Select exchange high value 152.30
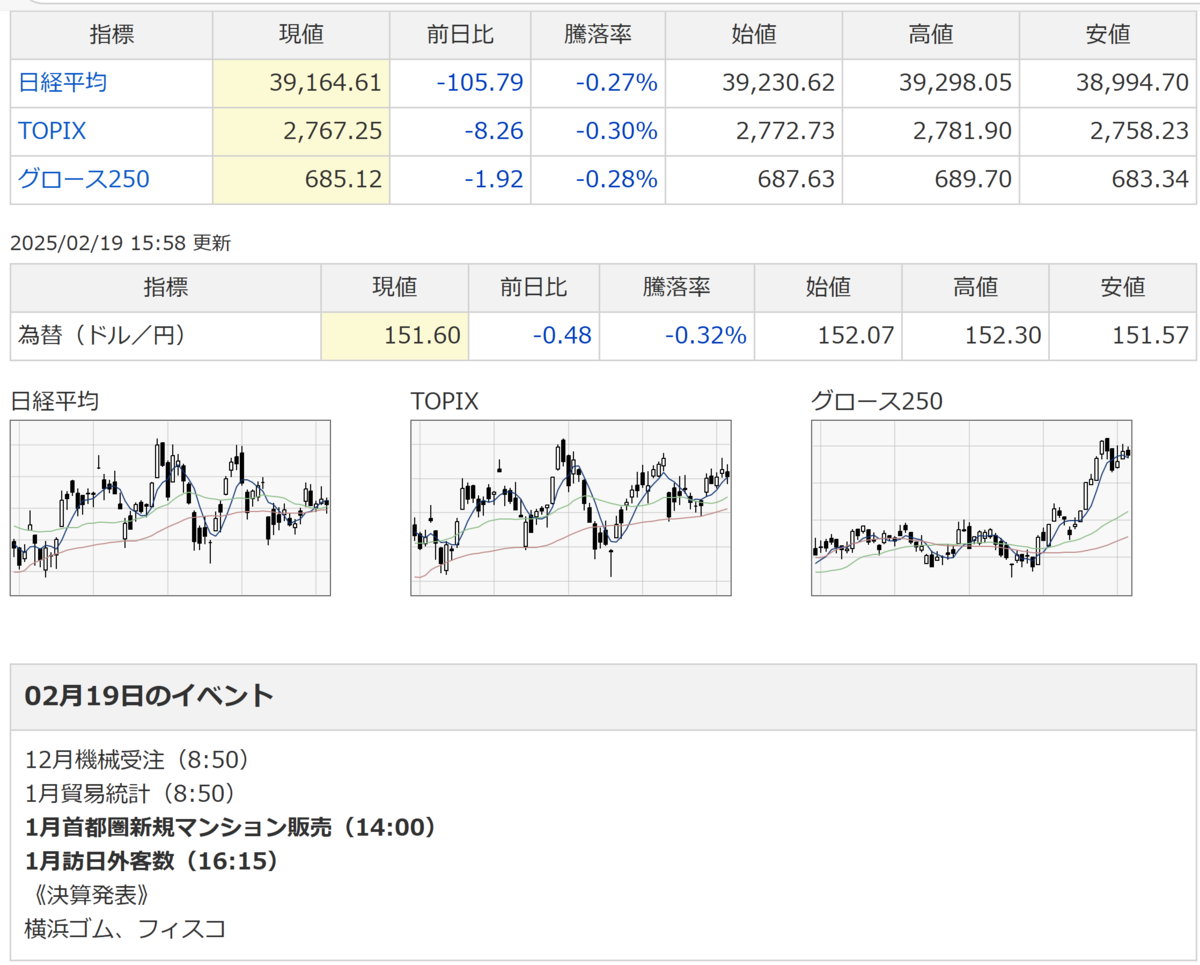The width and height of the screenshot is (1200, 965). coord(1003,336)
